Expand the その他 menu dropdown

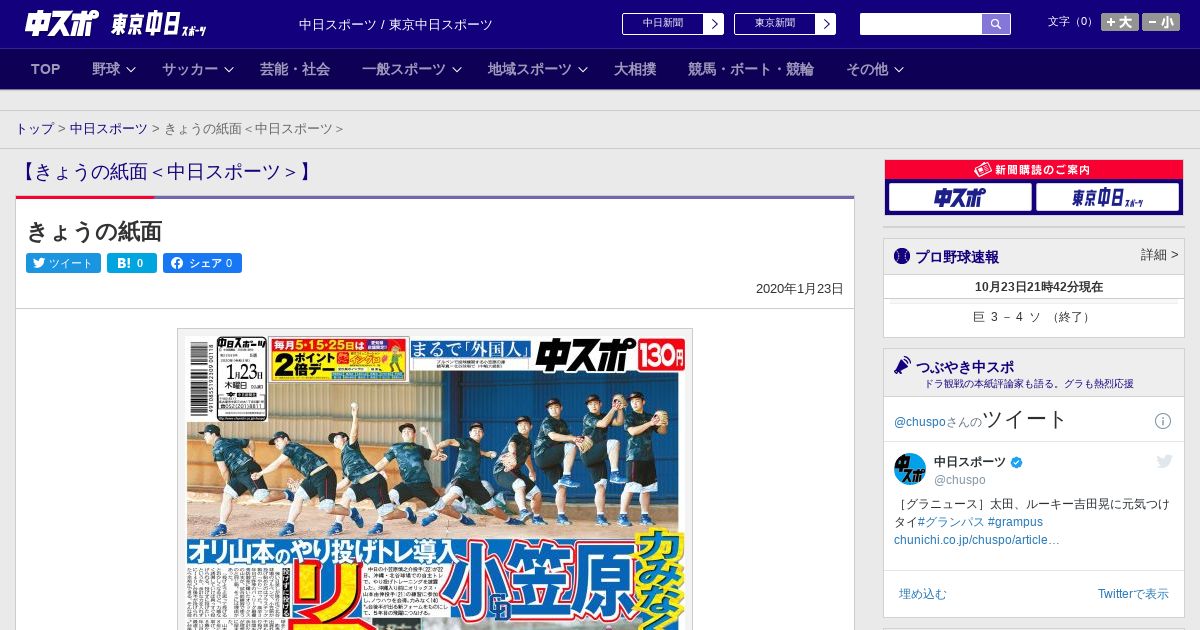(875, 69)
